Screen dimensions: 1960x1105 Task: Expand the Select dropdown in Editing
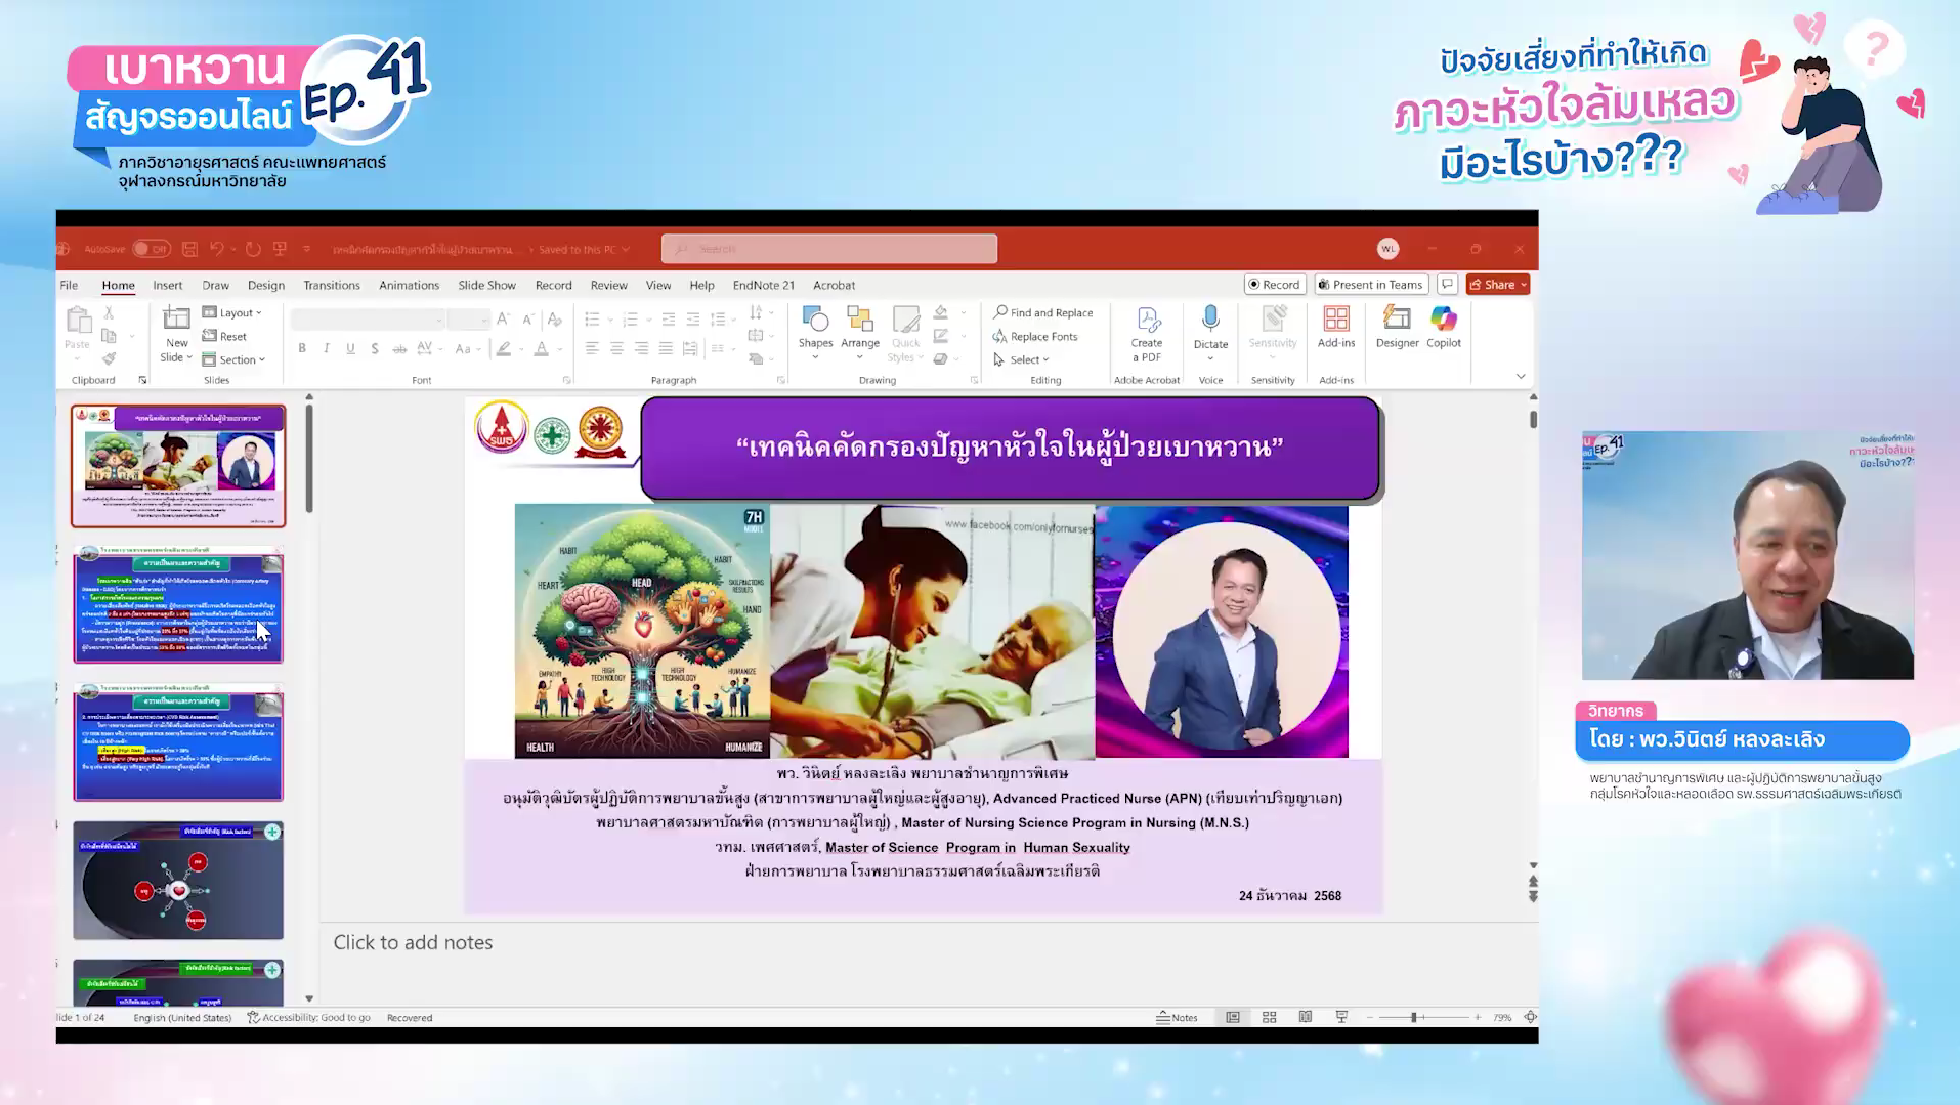(1024, 360)
